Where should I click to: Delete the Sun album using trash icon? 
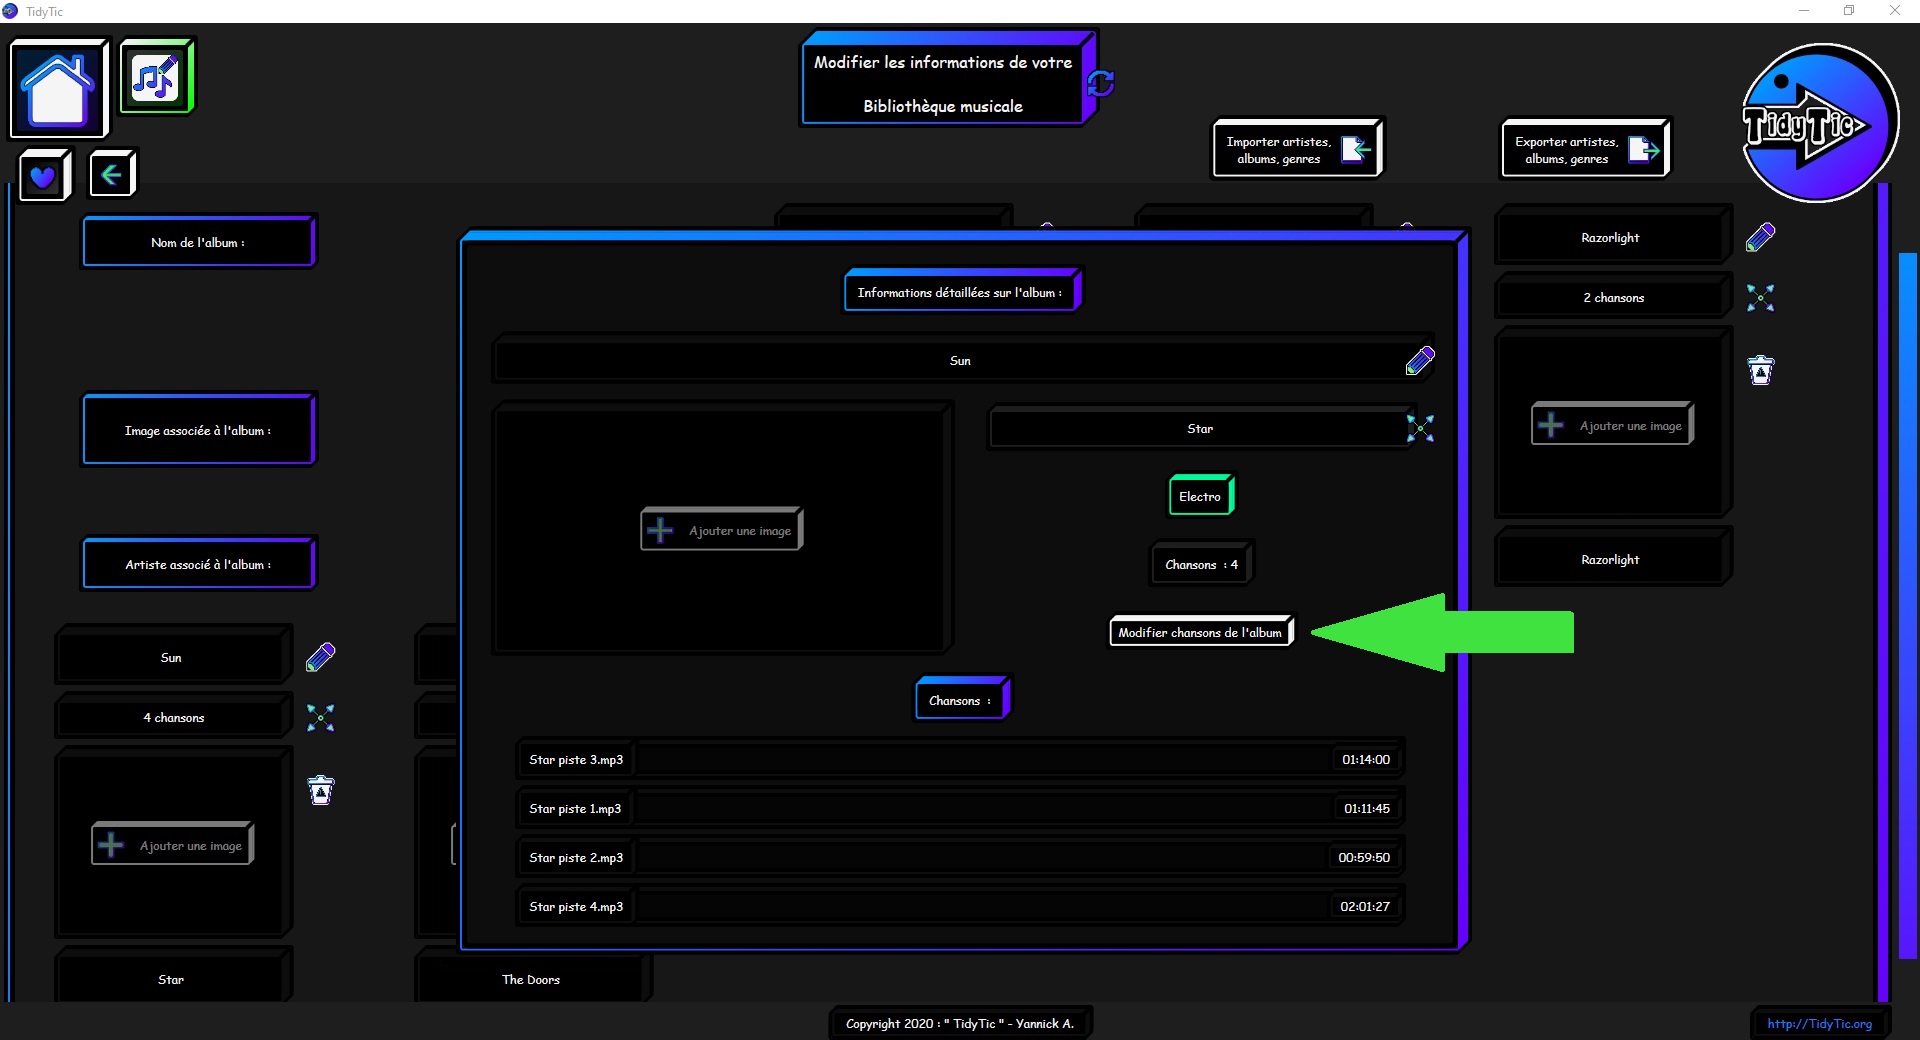click(x=321, y=790)
